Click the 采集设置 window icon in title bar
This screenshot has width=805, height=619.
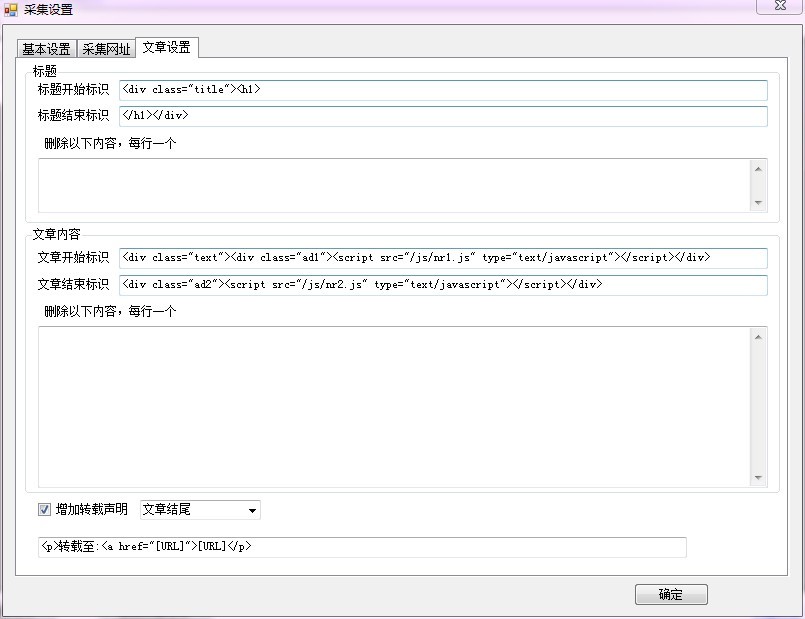coord(11,9)
